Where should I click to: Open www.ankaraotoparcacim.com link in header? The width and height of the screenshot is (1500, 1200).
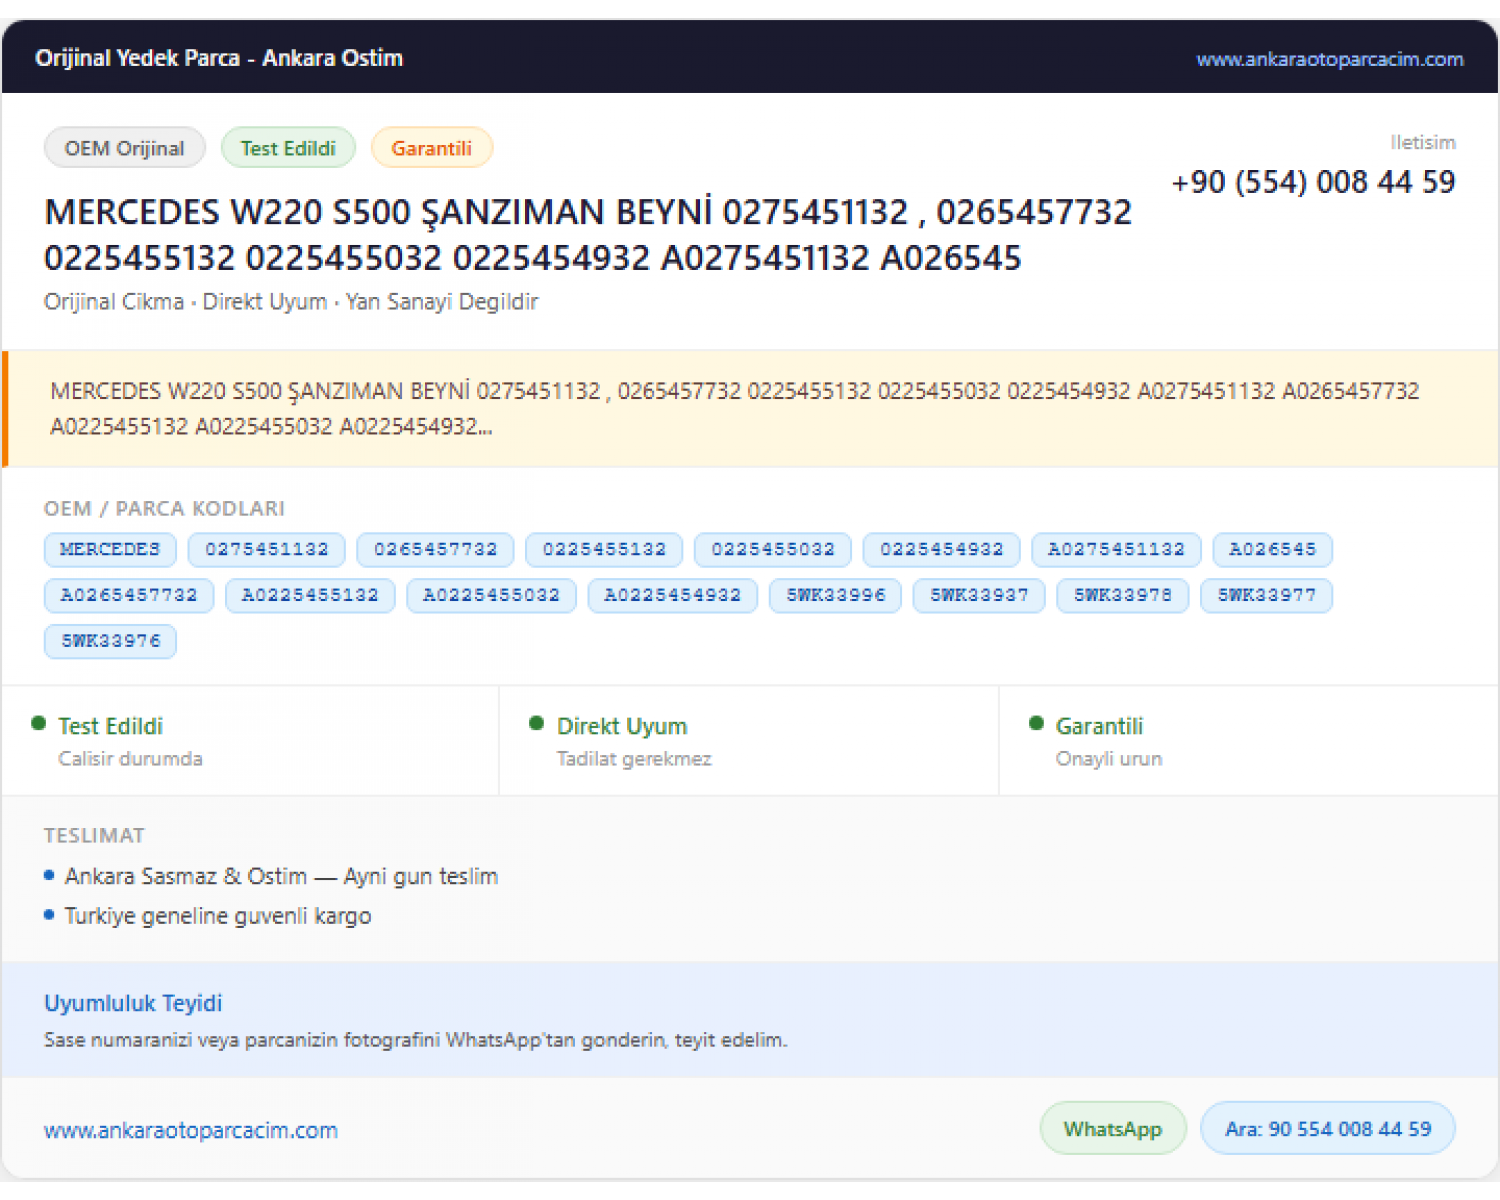pyautogui.click(x=1329, y=59)
